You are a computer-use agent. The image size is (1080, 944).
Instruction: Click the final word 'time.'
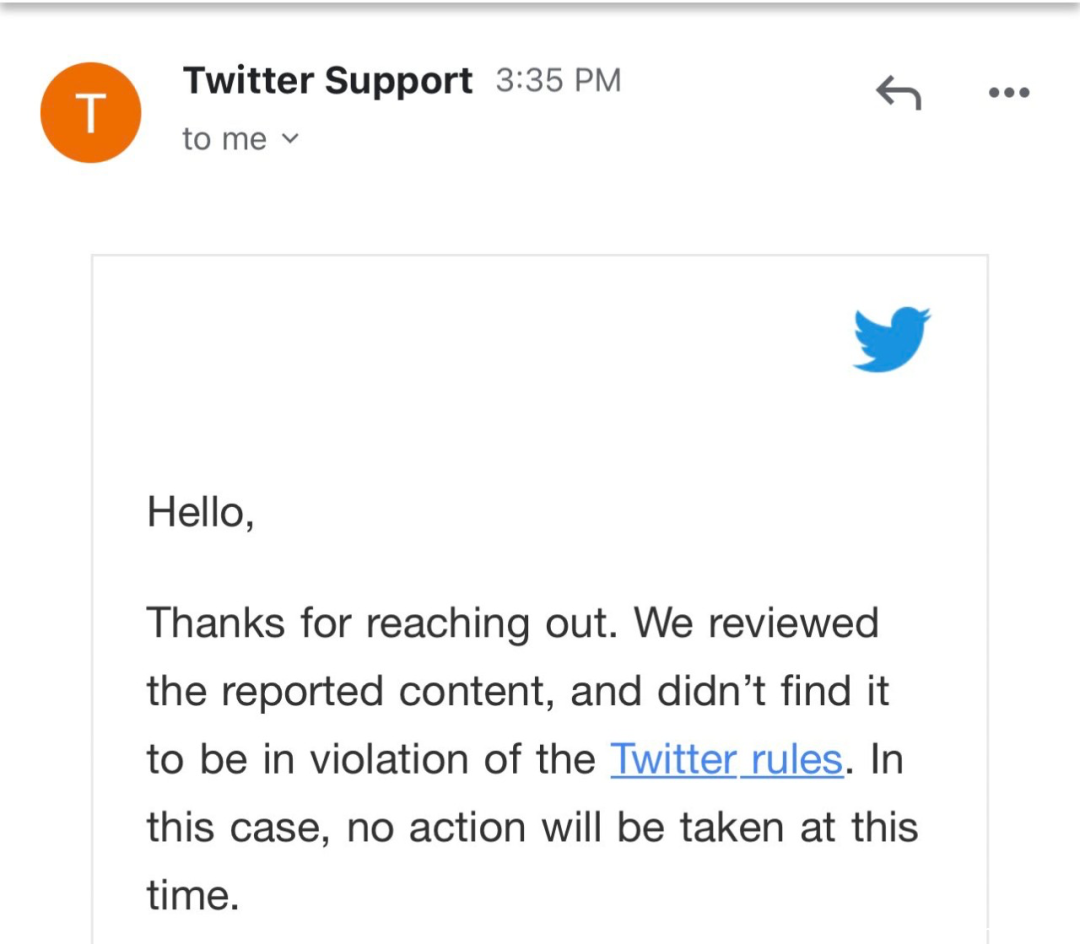(193, 895)
